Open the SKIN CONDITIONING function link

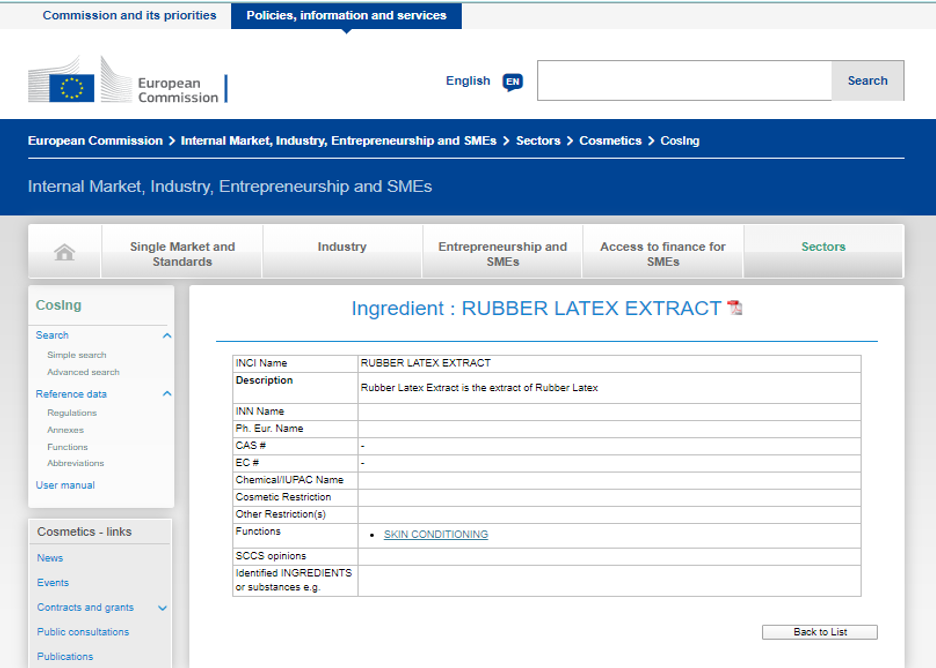click(x=436, y=535)
